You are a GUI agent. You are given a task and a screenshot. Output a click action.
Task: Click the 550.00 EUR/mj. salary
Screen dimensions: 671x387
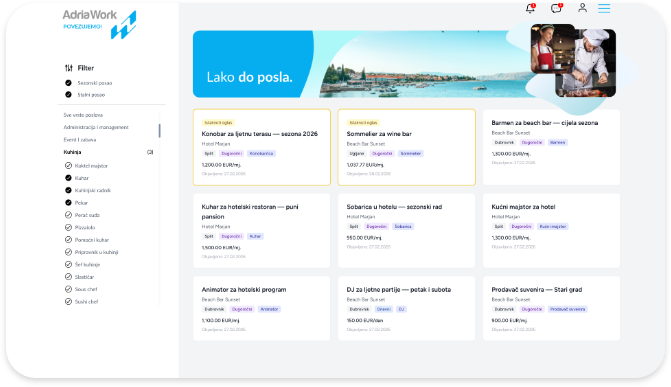364,238
